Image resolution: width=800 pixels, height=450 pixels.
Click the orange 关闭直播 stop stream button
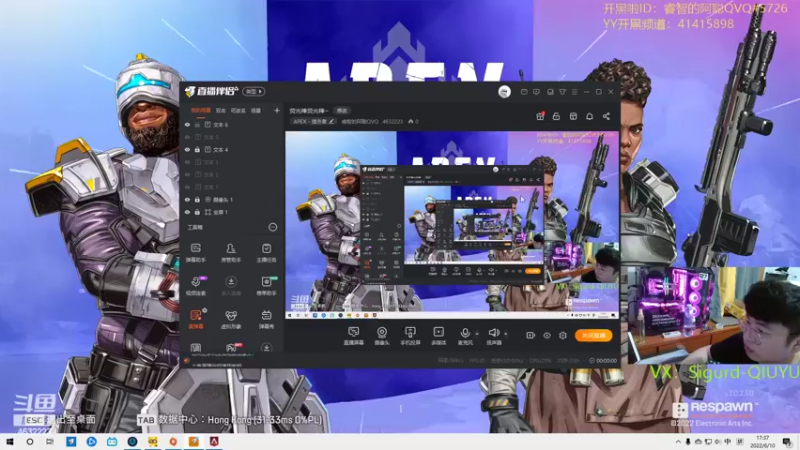(x=593, y=335)
